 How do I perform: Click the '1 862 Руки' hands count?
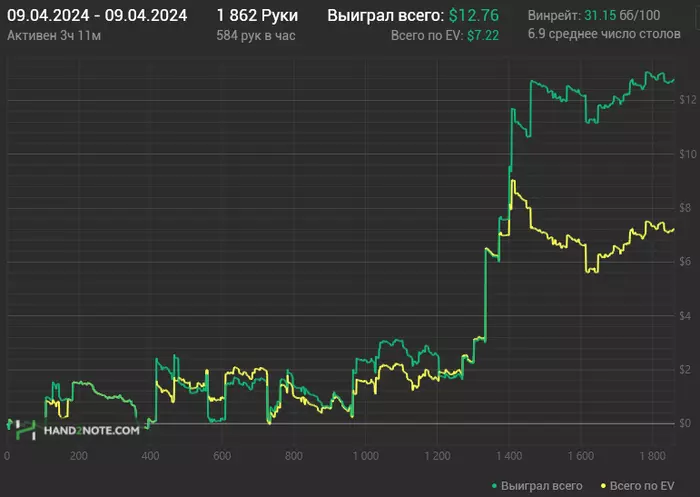(257, 16)
